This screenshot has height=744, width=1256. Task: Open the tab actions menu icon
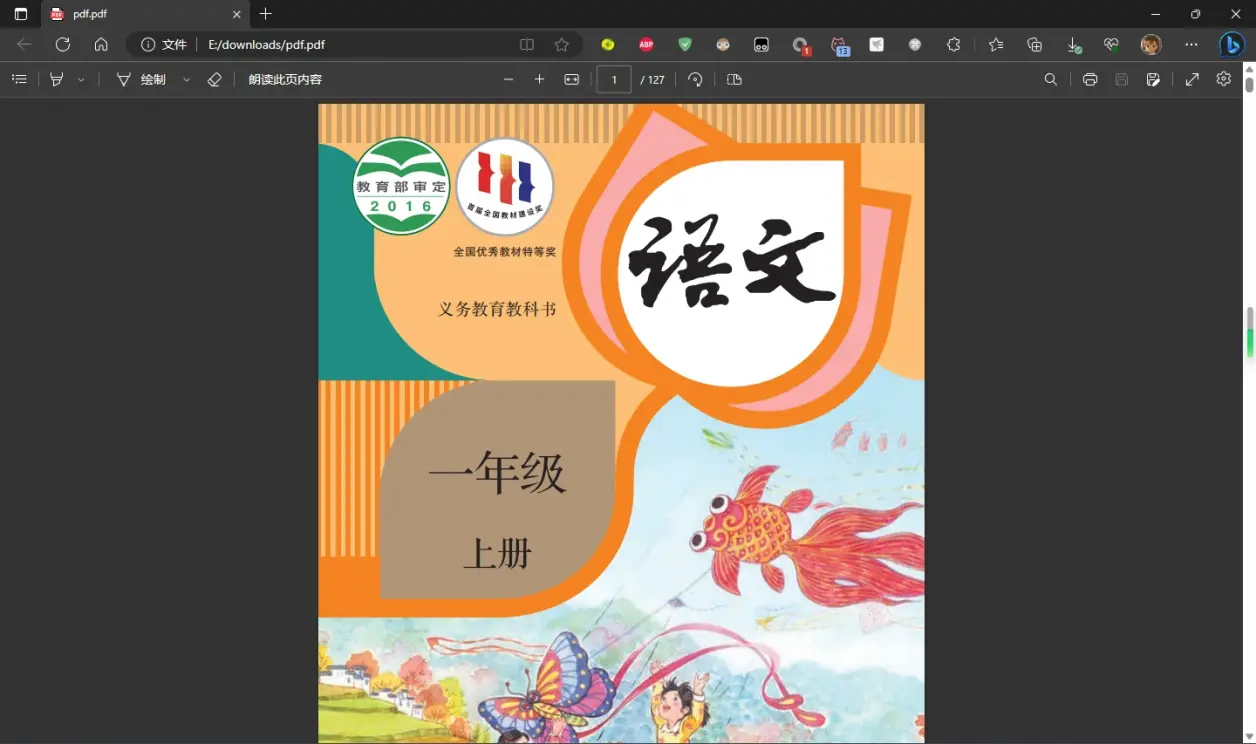click(x=20, y=14)
